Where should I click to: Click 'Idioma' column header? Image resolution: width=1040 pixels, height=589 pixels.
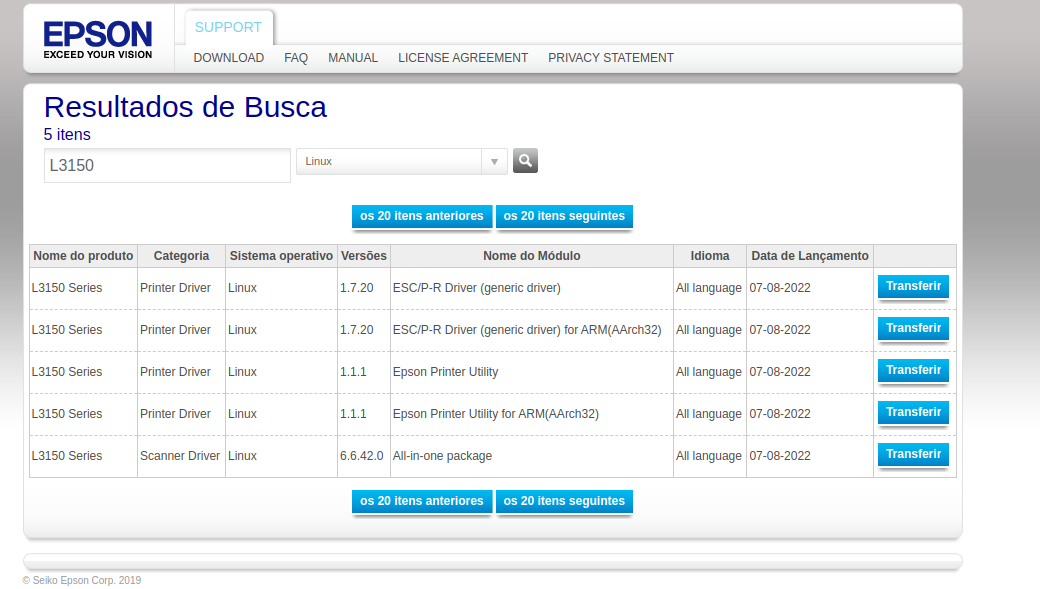click(710, 256)
